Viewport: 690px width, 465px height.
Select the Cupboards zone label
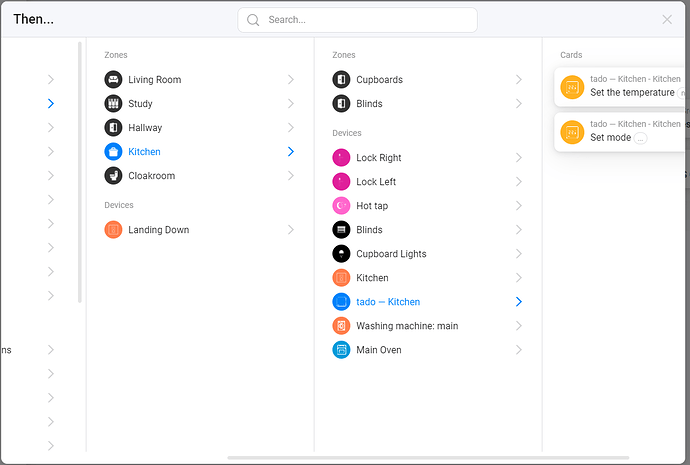point(379,80)
